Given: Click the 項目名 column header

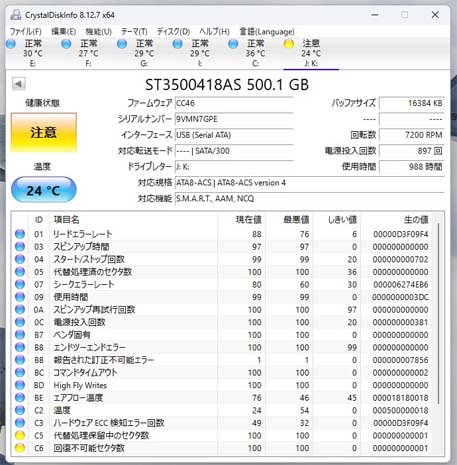Looking at the screenshot, I should 133,220.
